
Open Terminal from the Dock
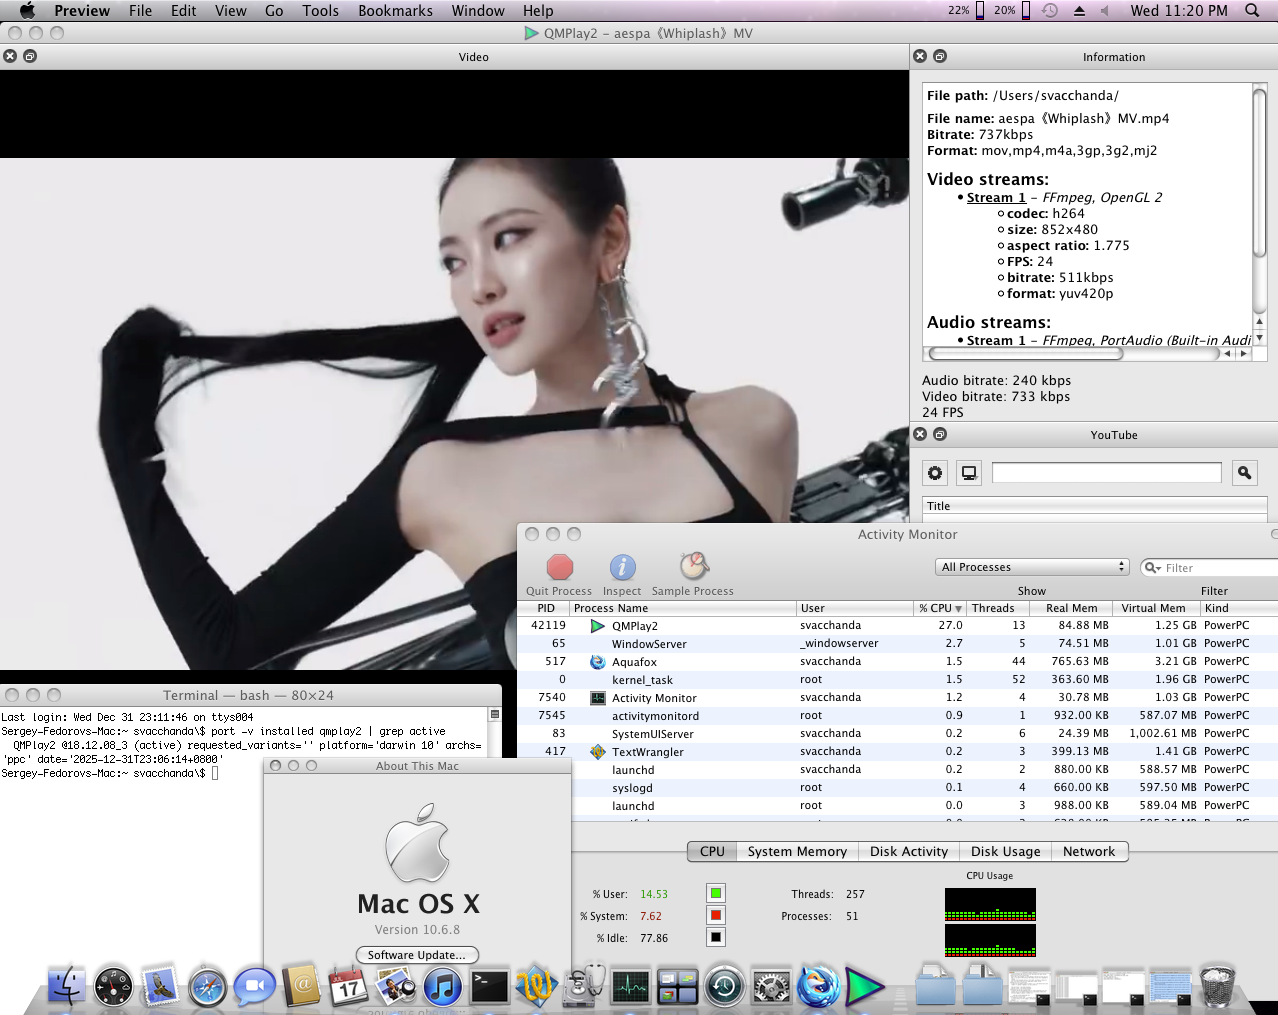click(x=490, y=987)
